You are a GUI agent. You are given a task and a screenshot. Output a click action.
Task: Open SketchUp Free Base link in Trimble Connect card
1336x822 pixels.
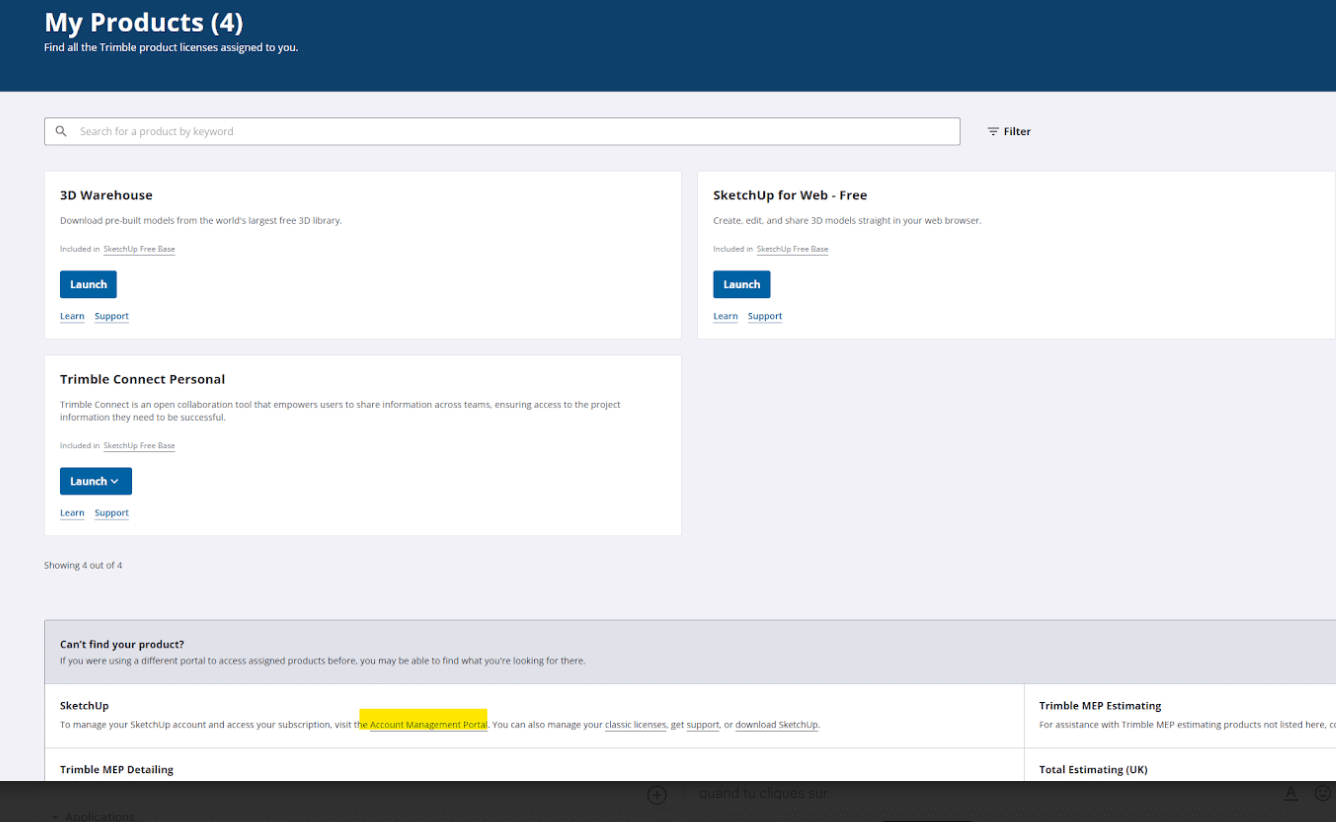point(139,446)
